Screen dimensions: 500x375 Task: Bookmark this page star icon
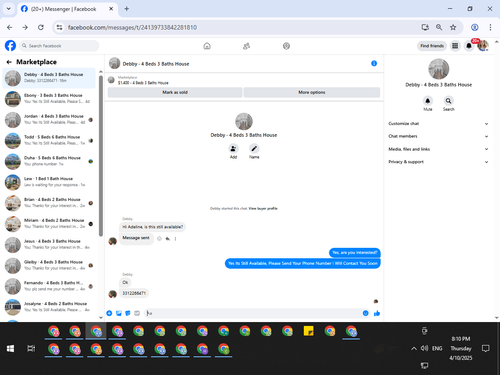pyautogui.click(x=453, y=27)
